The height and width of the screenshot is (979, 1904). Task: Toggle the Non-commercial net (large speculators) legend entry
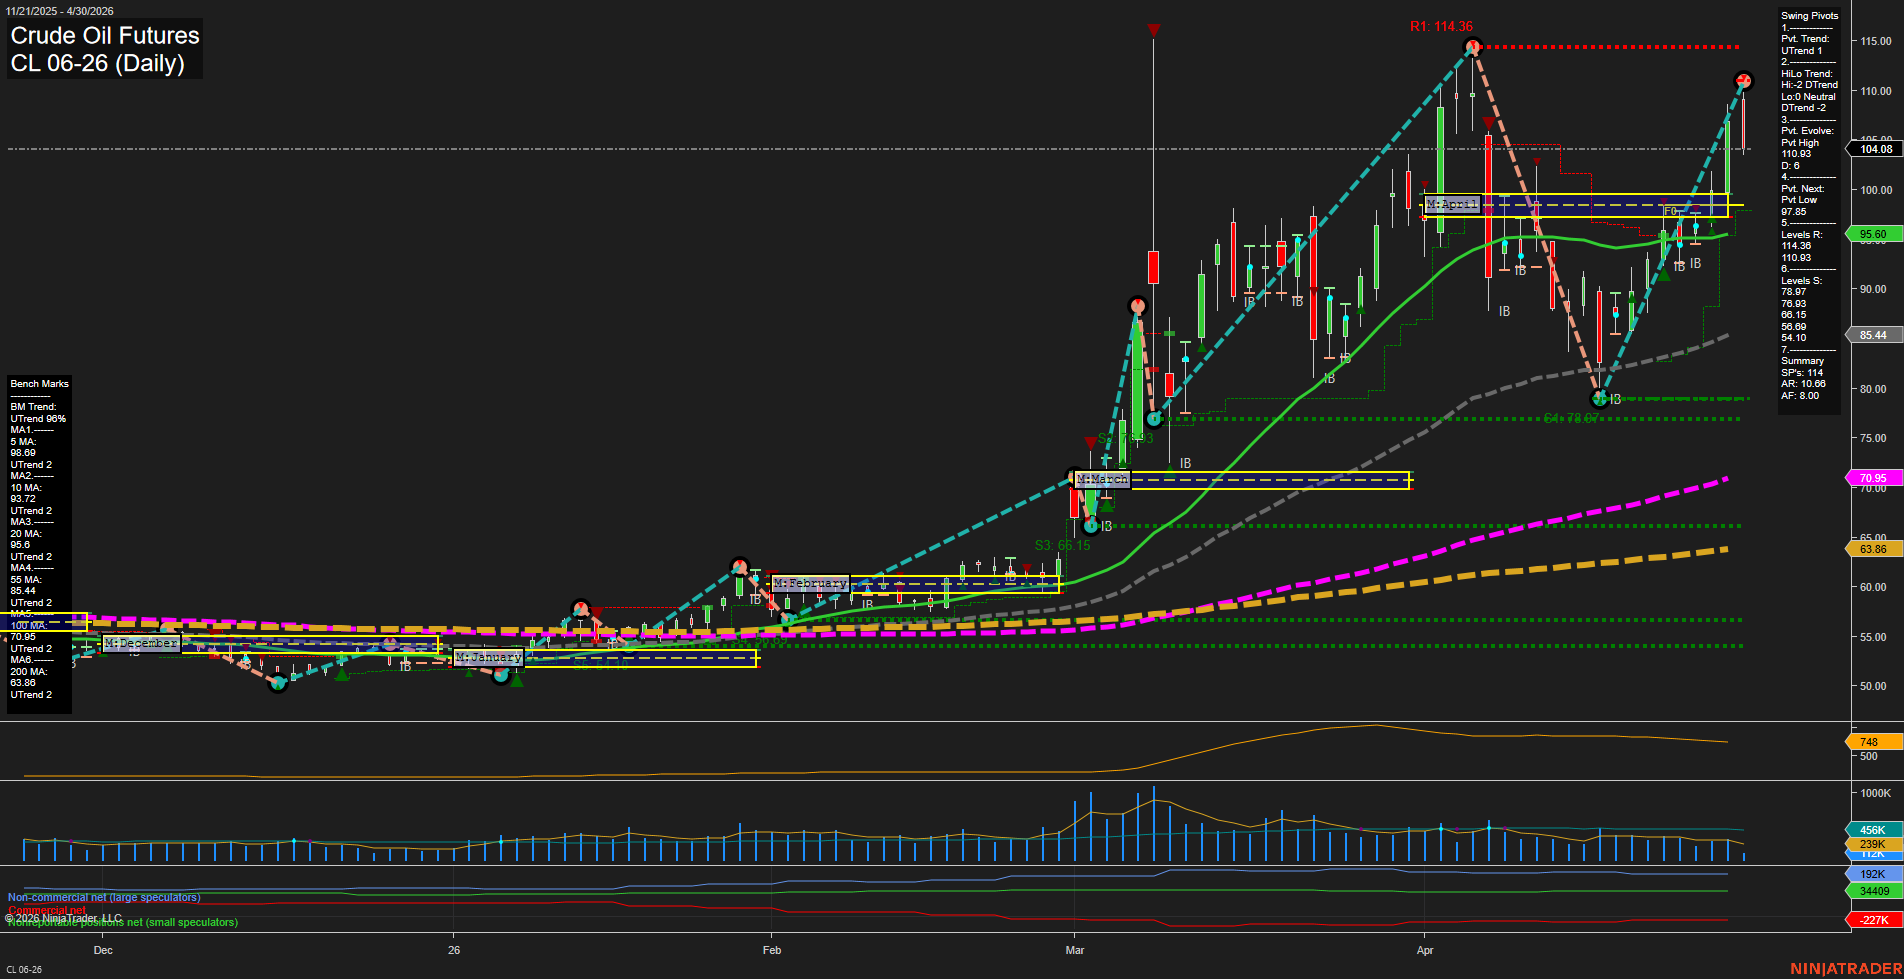[x=104, y=897]
